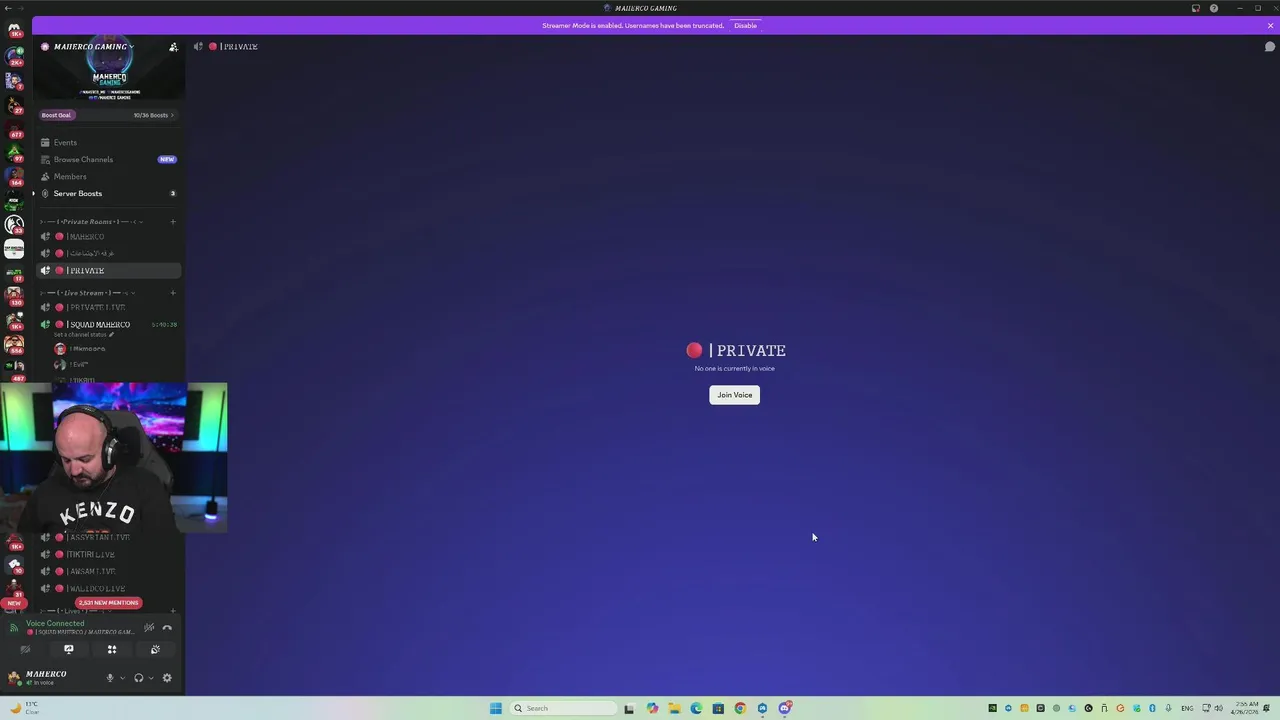Open the server with the 2K+ badge
The height and width of the screenshot is (720, 1280).
[x=14, y=56]
